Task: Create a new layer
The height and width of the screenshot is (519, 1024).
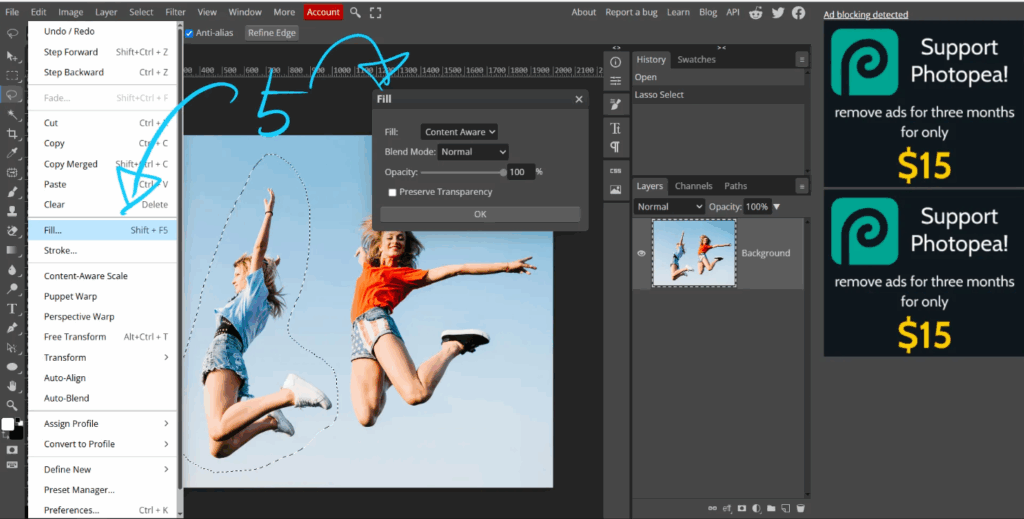Action: point(786,508)
